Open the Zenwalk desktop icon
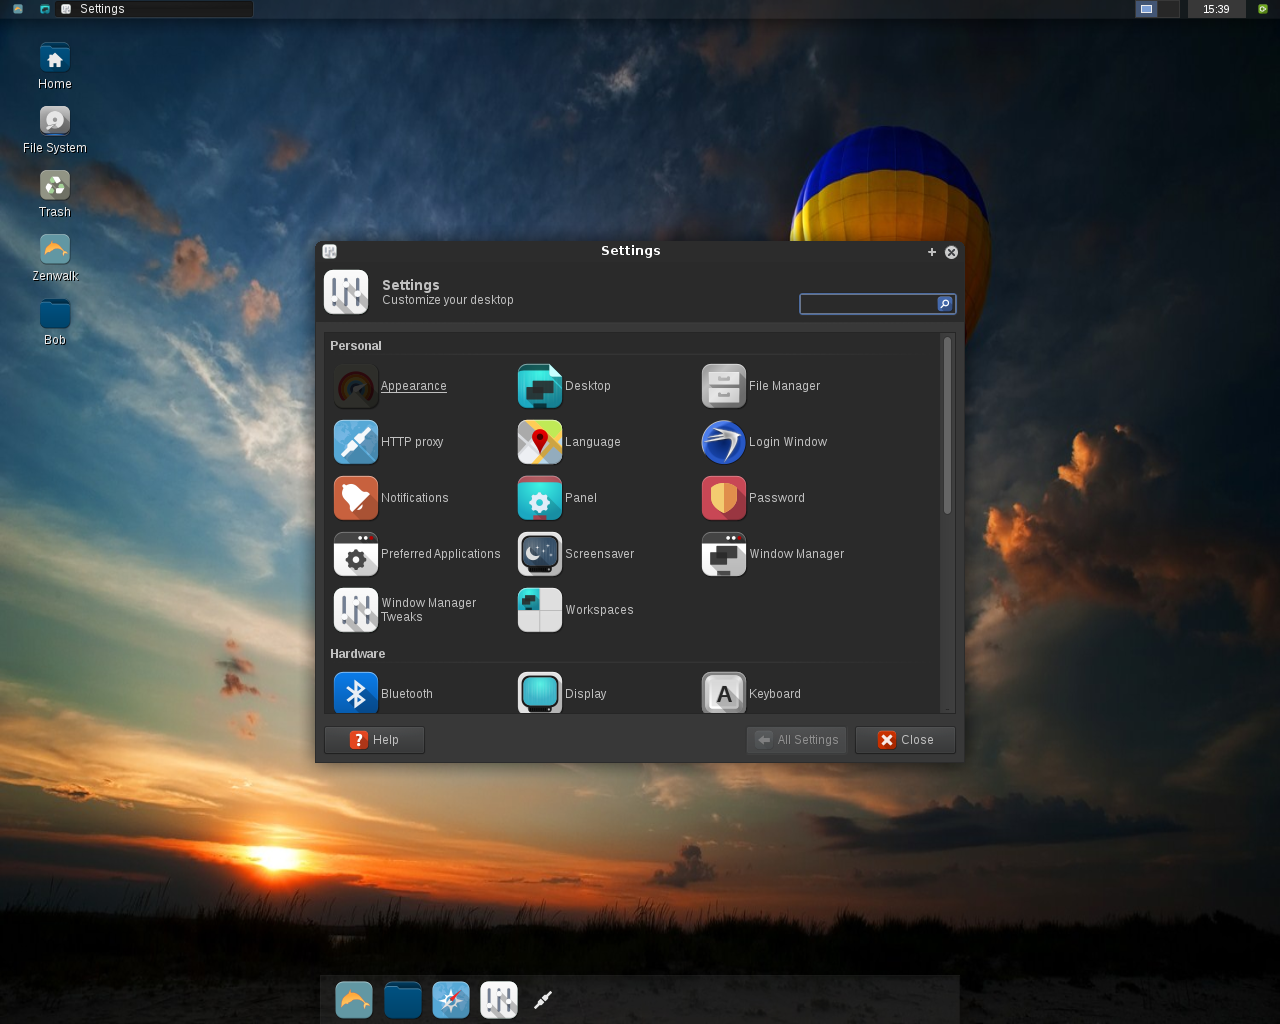 [x=55, y=249]
